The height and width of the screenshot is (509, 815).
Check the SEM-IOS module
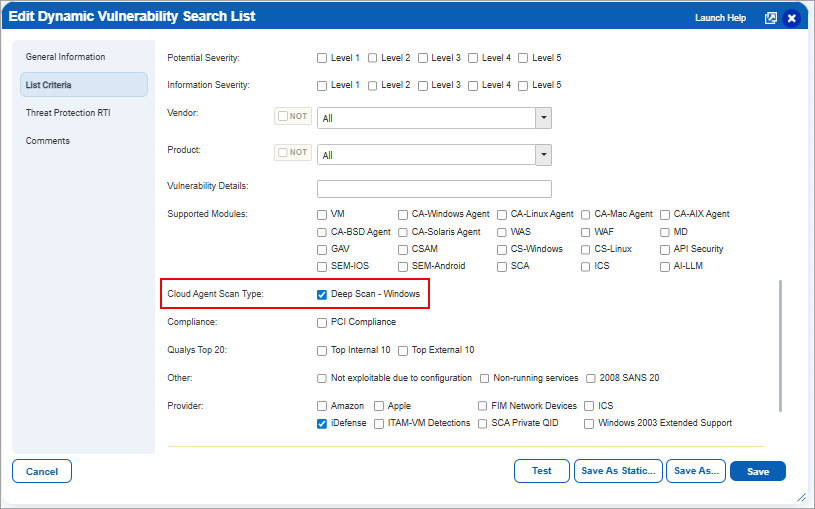click(322, 267)
